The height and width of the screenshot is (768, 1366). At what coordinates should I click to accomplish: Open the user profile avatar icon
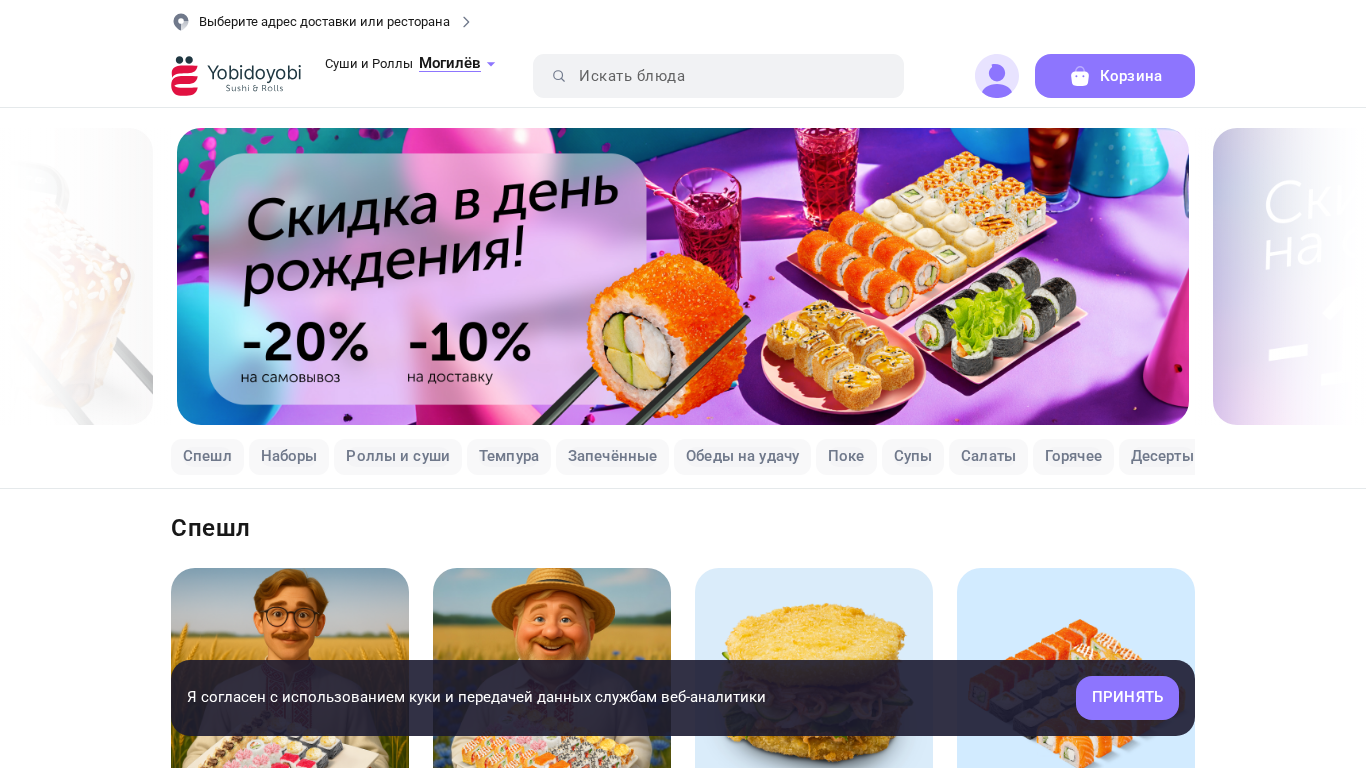pos(997,76)
